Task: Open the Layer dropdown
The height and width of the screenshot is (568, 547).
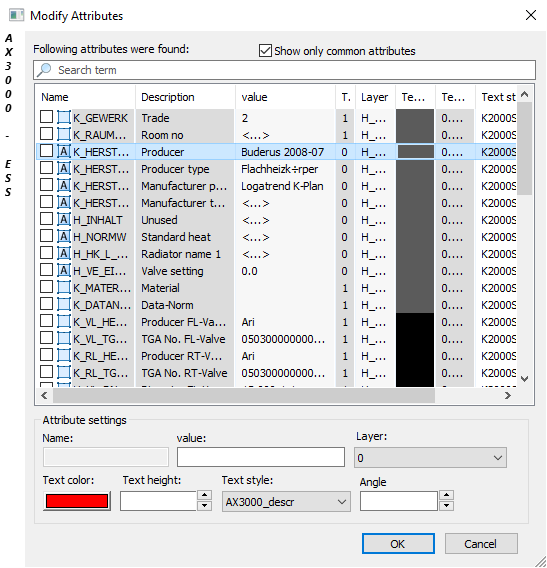Action: click(x=430, y=458)
